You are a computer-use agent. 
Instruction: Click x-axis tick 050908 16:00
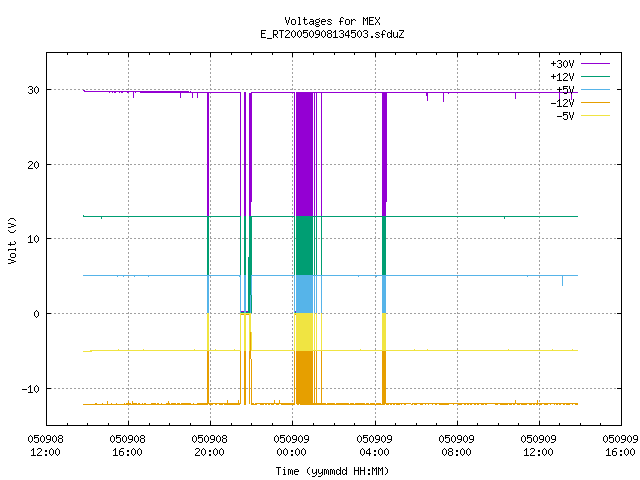click(x=127, y=446)
